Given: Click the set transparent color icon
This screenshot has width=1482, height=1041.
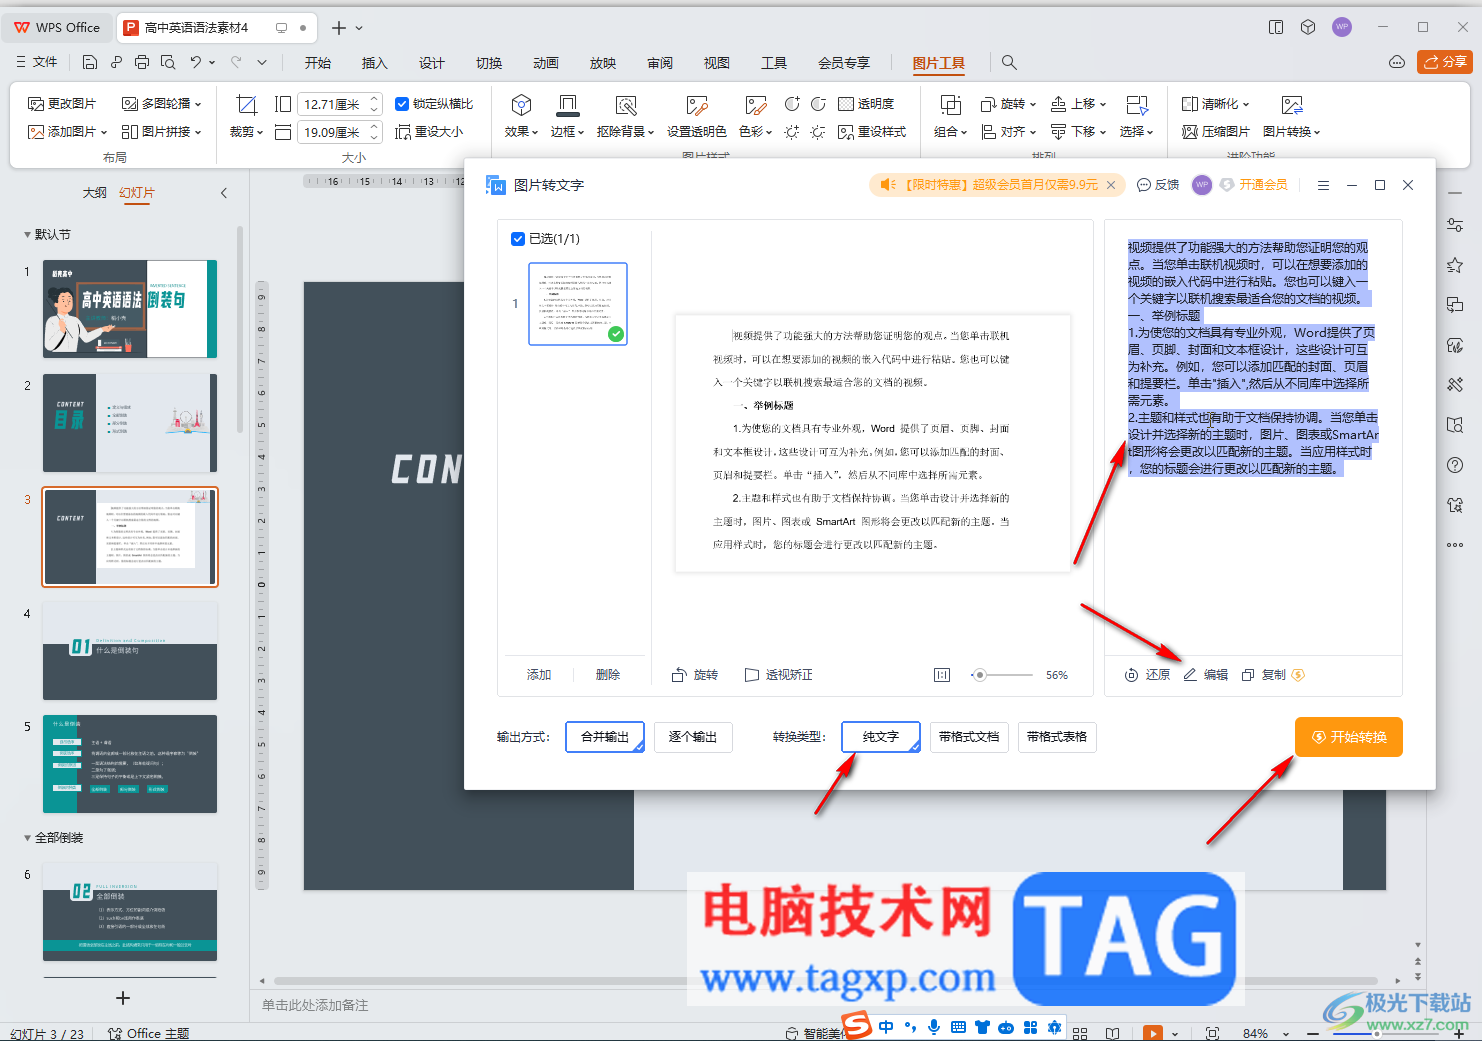Looking at the screenshot, I should coord(697,105).
